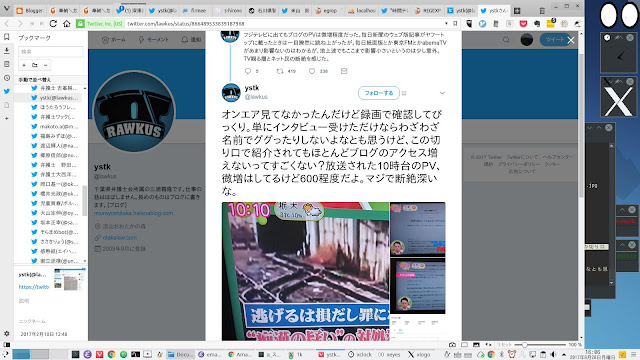640x360 pixels.
Task: Open the hatenablog.com profile link
Action: click(133, 213)
